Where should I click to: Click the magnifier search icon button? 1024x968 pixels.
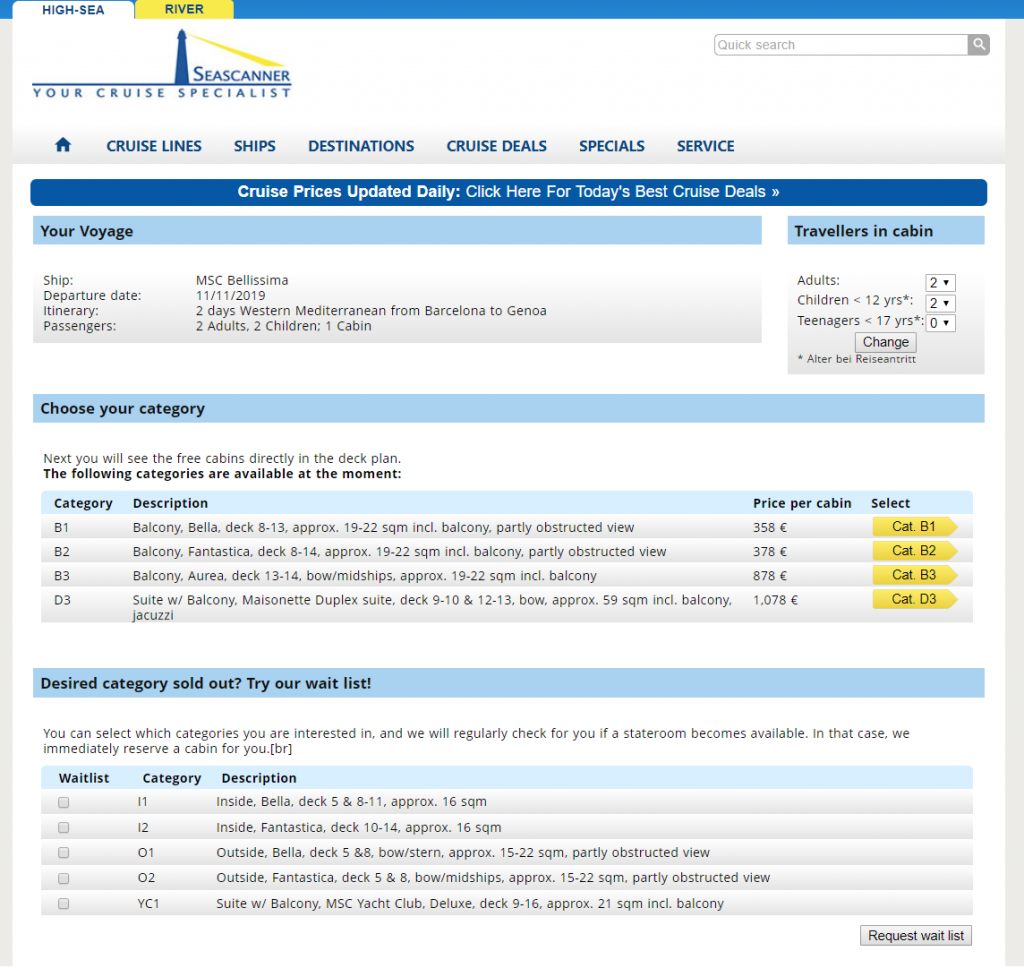click(978, 44)
